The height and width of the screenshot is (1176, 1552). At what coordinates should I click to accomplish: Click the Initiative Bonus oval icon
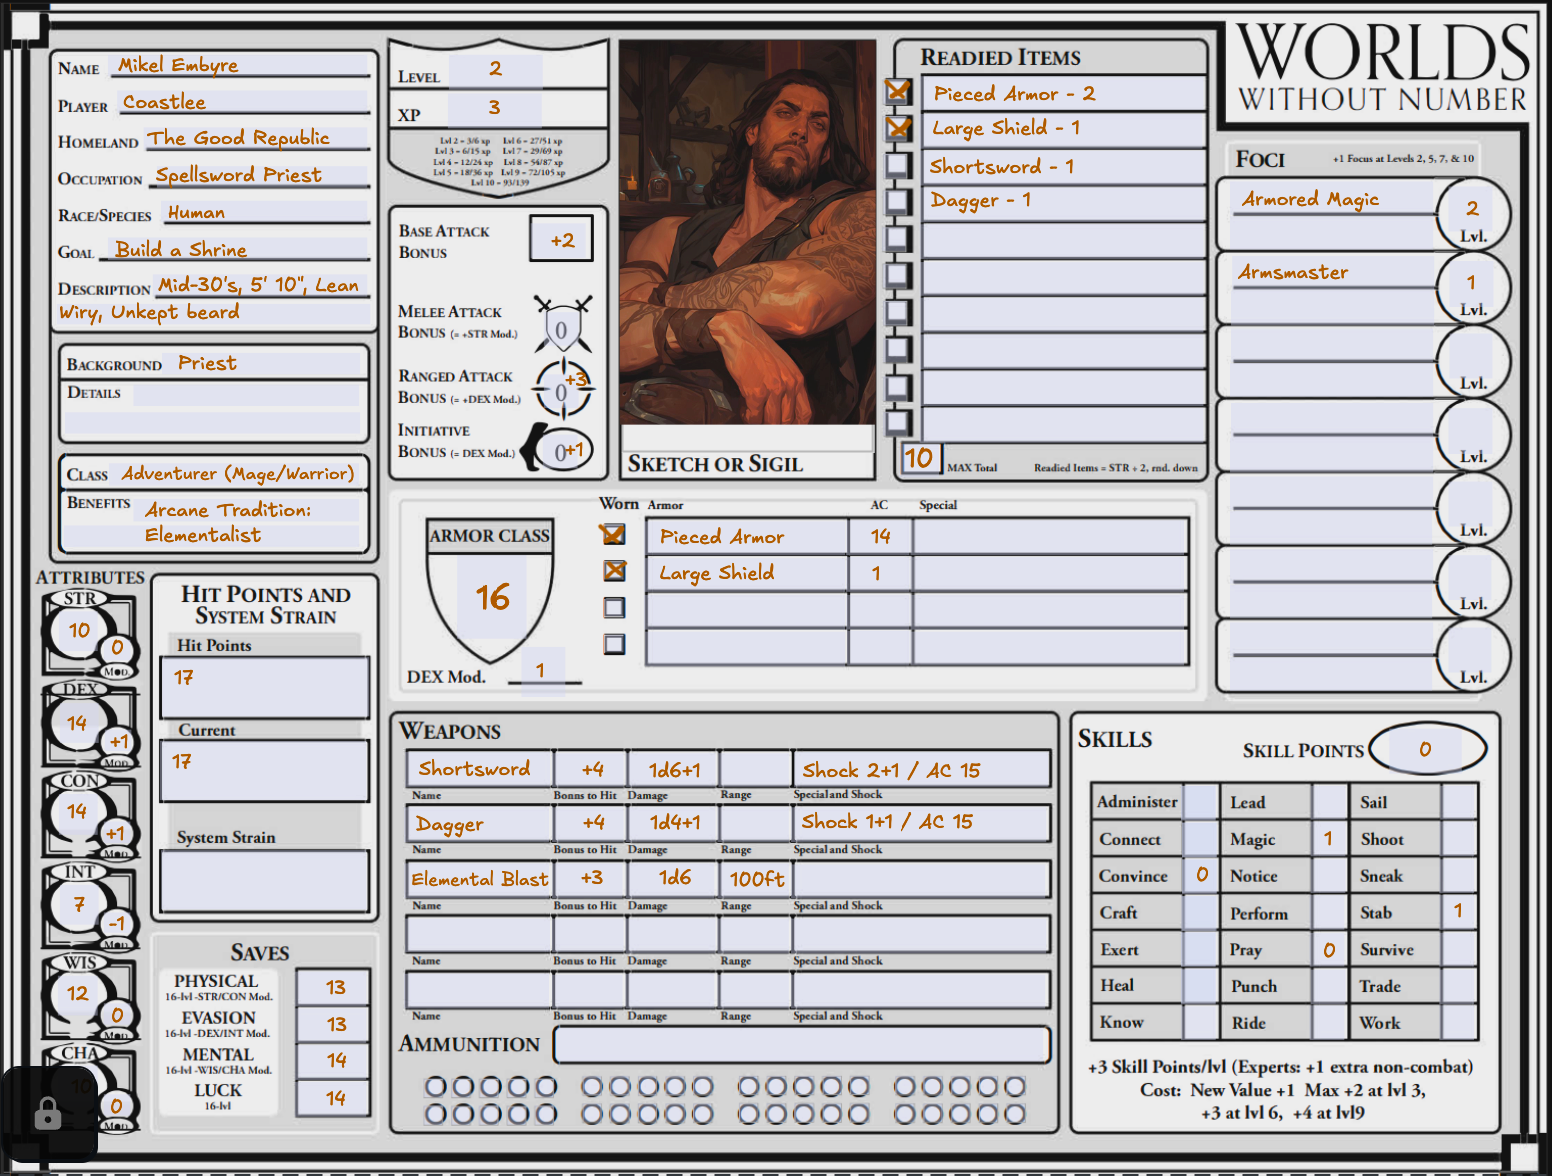click(x=562, y=451)
